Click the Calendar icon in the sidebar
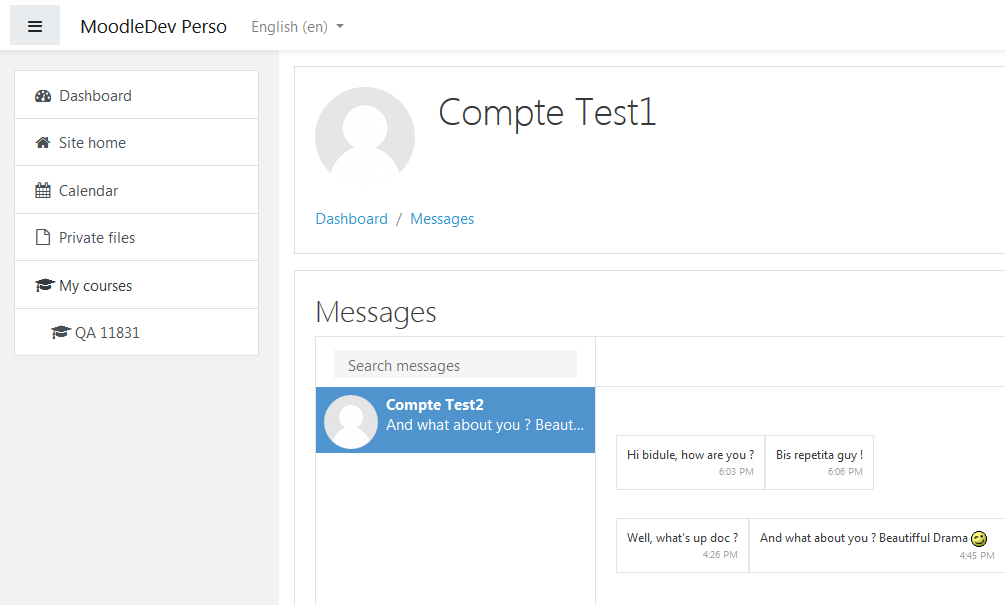This screenshot has height=605, width=1005. pos(43,190)
